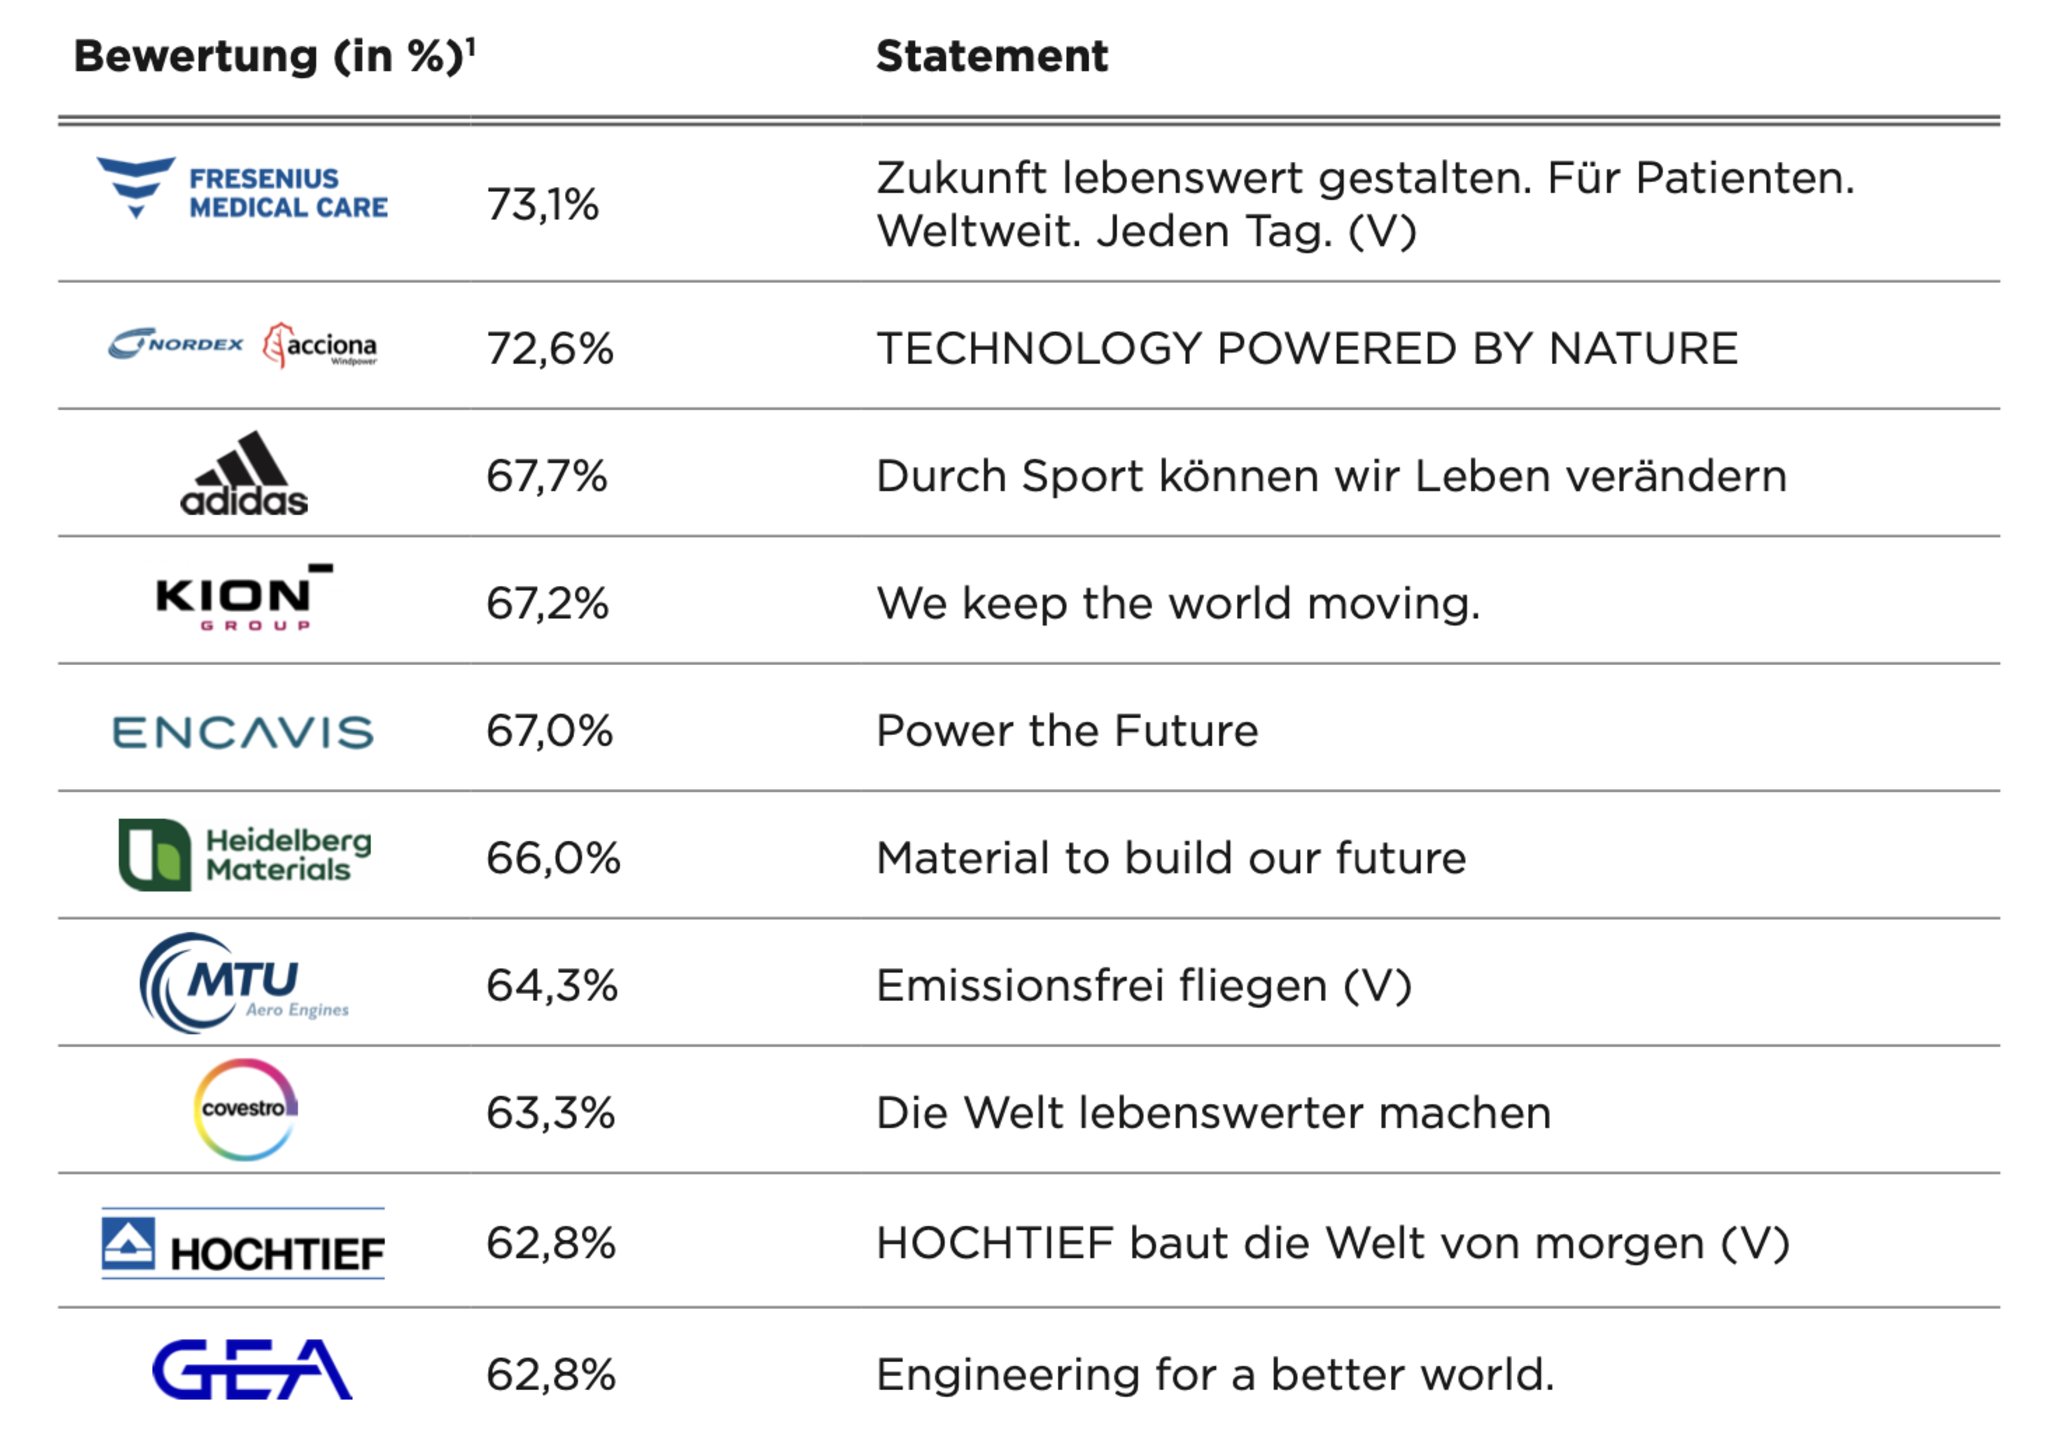The width and height of the screenshot is (2048, 1432).
Task: Select the KION Group logo
Action: [x=244, y=598]
